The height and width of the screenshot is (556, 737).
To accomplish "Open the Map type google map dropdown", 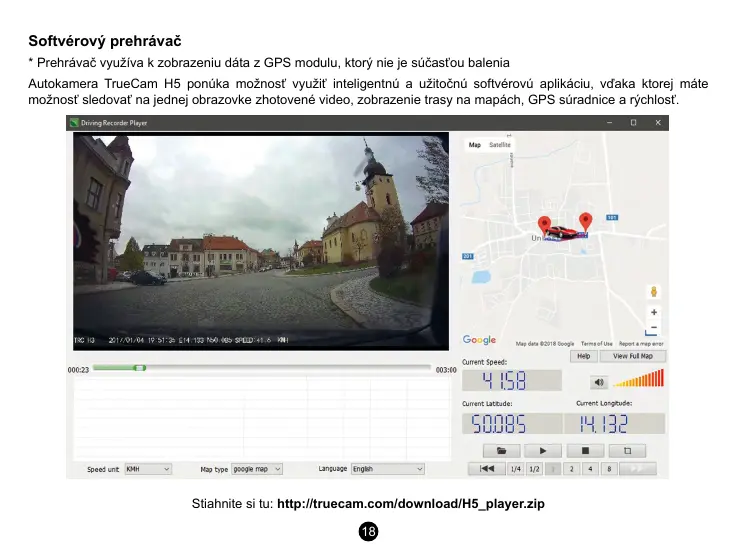I will pyautogui.click(x=257, y=469).
